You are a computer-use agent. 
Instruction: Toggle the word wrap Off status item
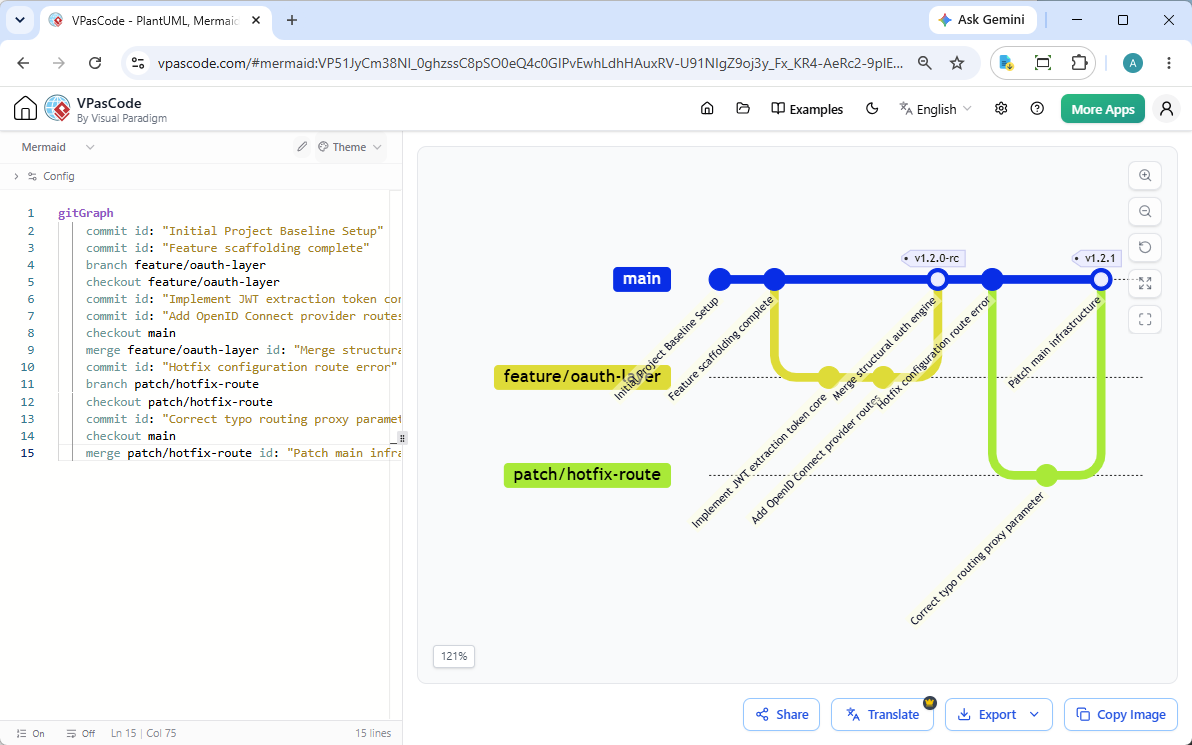[x=81, y=734]
